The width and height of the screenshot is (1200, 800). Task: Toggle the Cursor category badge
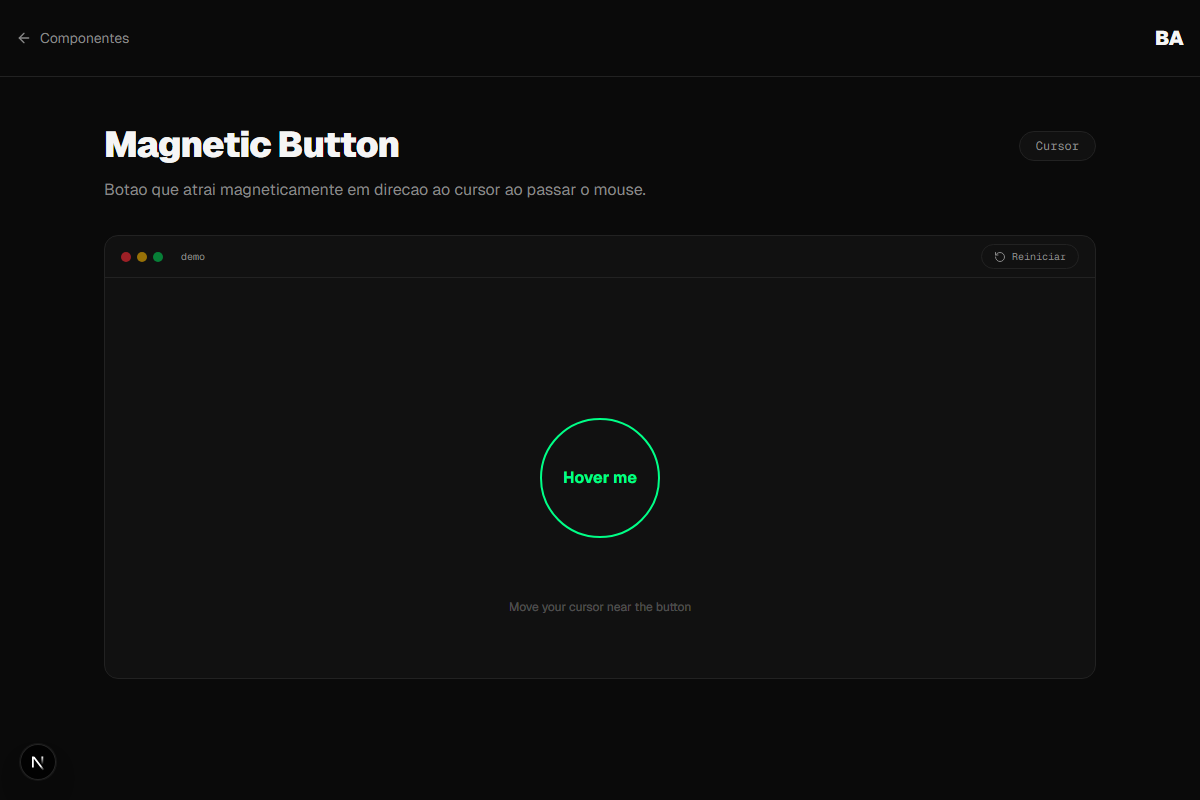1056,145
